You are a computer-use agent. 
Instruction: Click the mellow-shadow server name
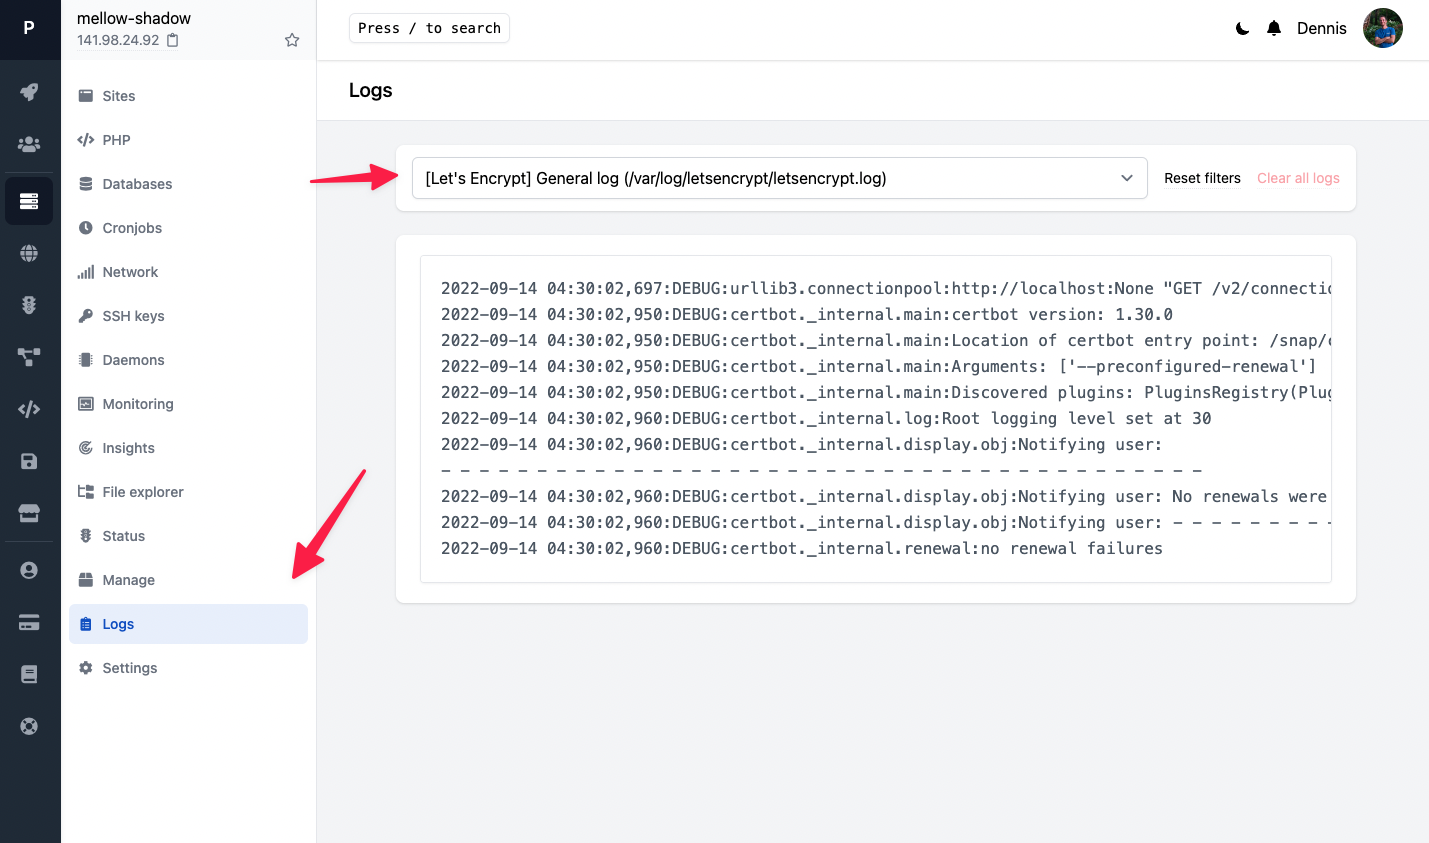coord(134,18)
